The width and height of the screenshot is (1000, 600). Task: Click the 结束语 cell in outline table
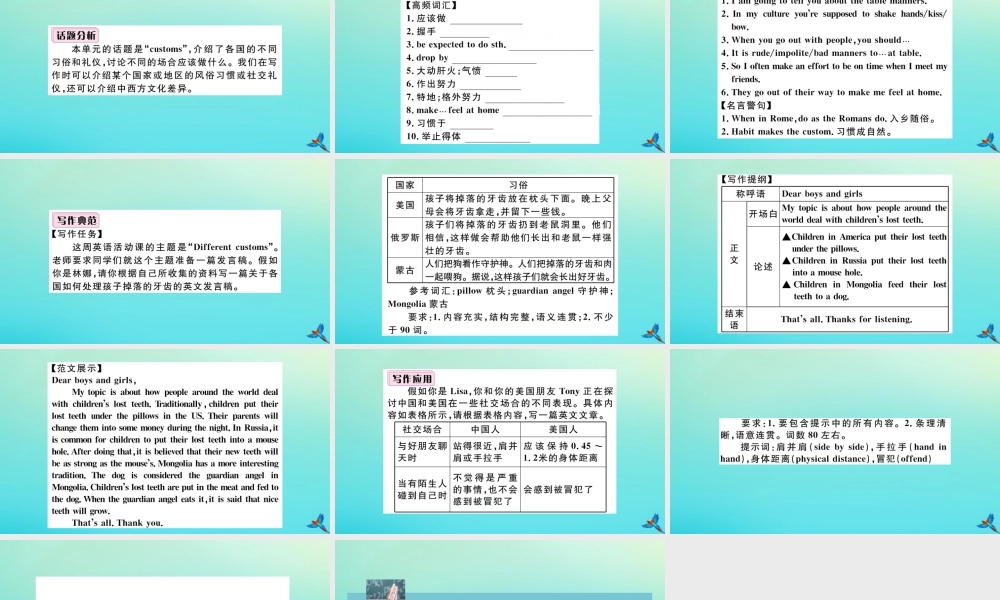coord(733,319)
